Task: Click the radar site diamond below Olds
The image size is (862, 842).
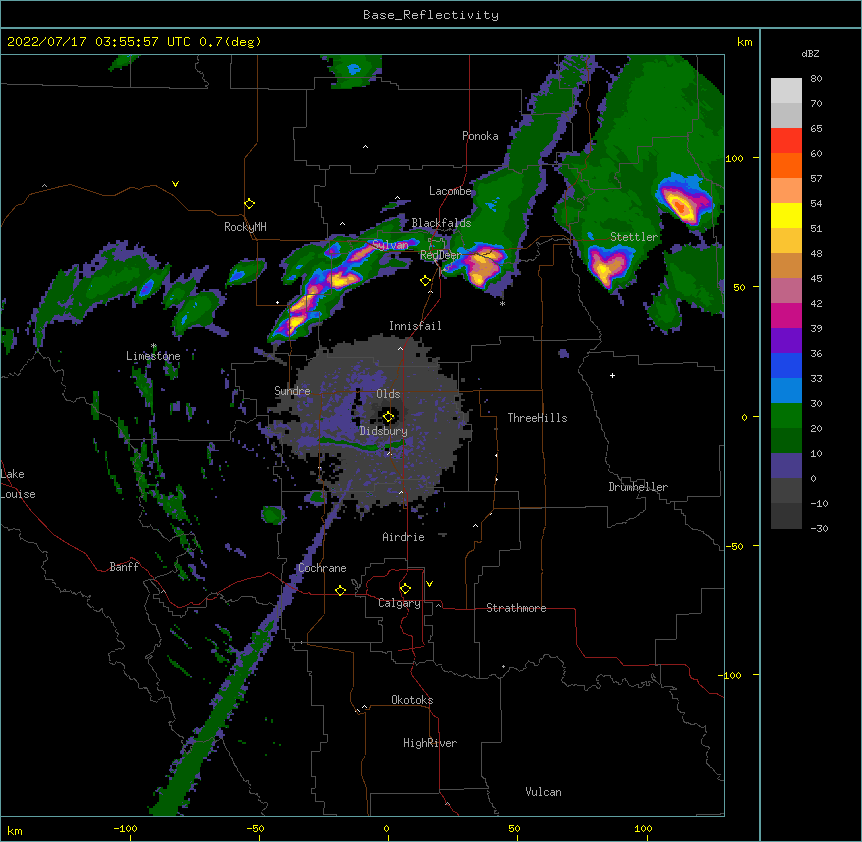Action: click(388, 417)
